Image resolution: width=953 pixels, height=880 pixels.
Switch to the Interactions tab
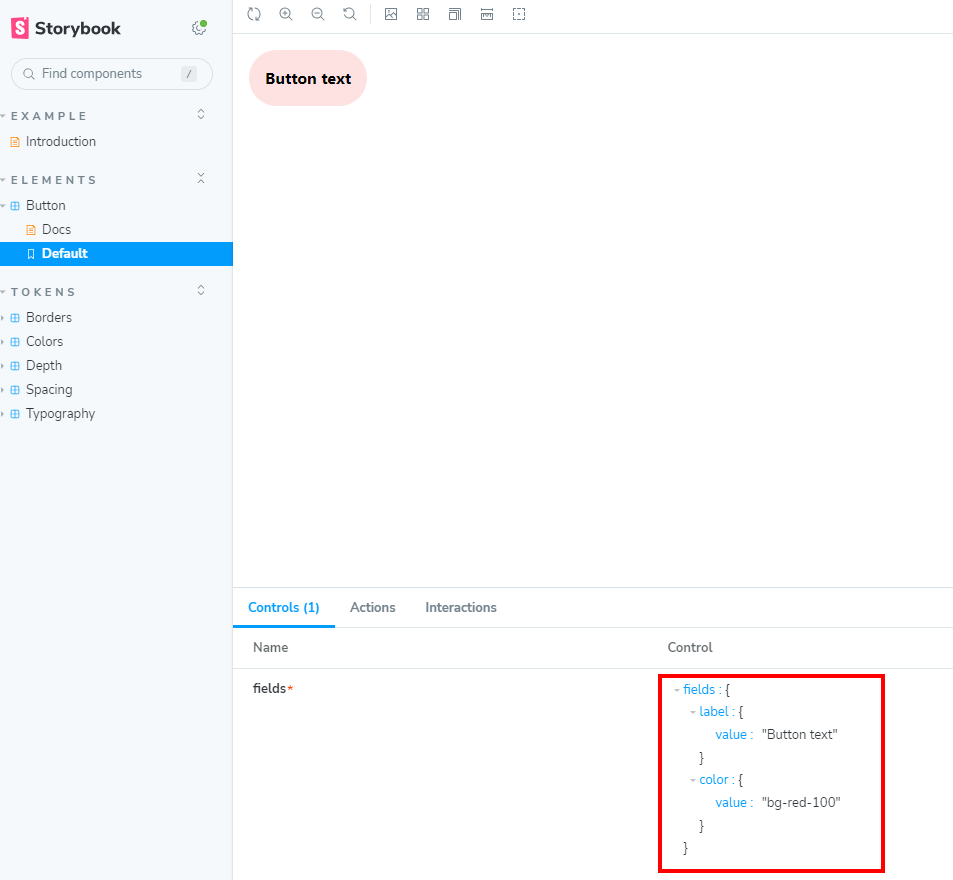pyautogui.click(x=460, y=607)
